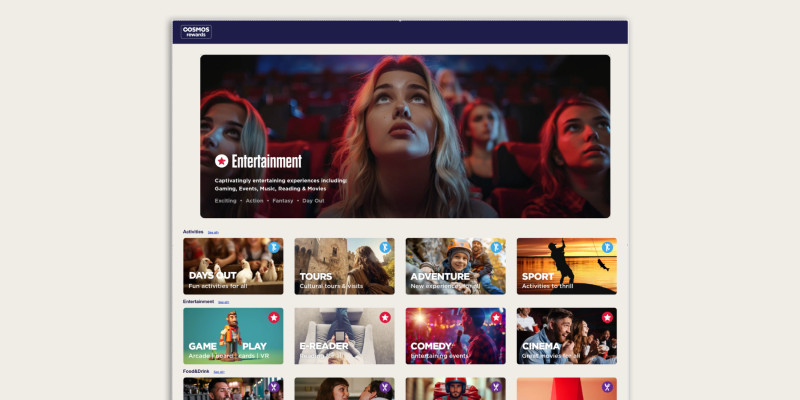The width and height of the screenshot is (800, 400).
Task: Open the E-Reader card
Action: click(344, 336)
